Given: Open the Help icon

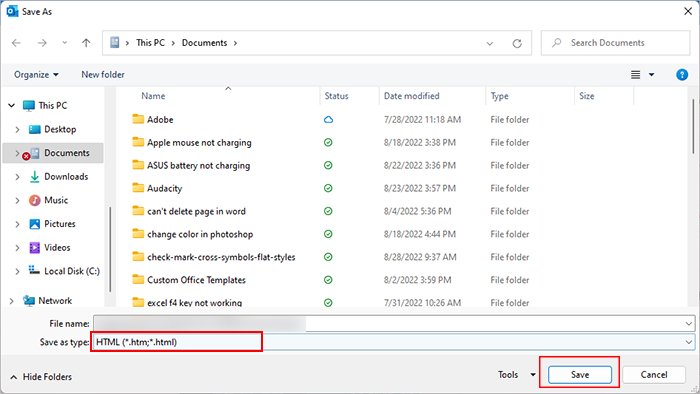Looking at the screenshot, I should (x=682, y=75).
